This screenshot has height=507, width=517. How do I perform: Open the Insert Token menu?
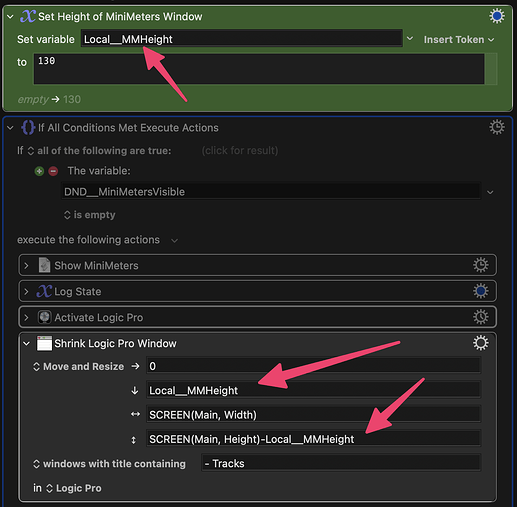point(459,40)
